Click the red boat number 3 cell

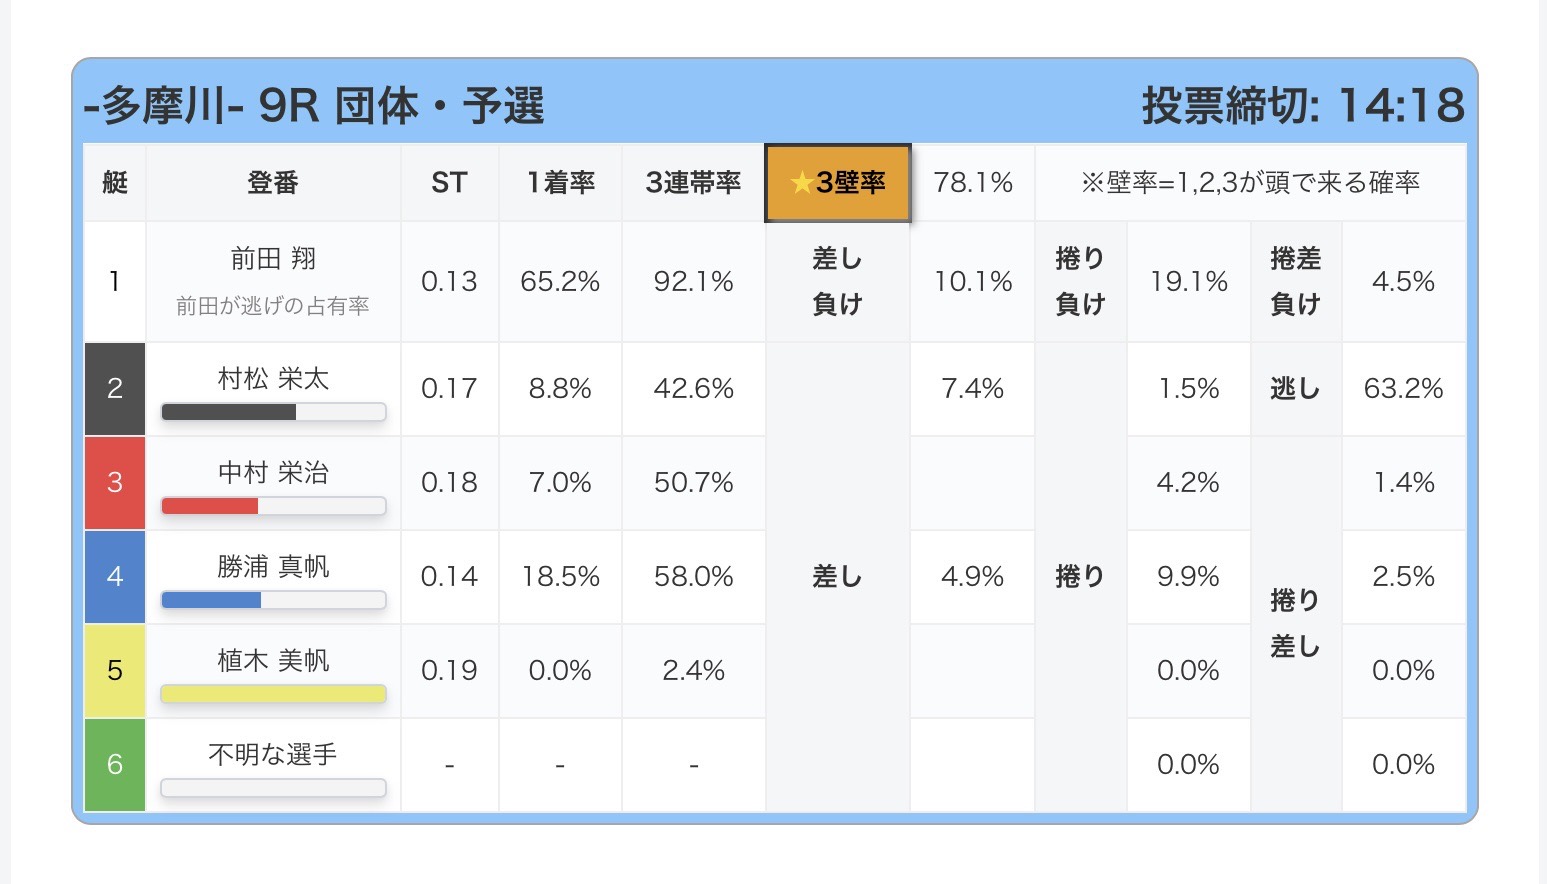tap(115, 483)
